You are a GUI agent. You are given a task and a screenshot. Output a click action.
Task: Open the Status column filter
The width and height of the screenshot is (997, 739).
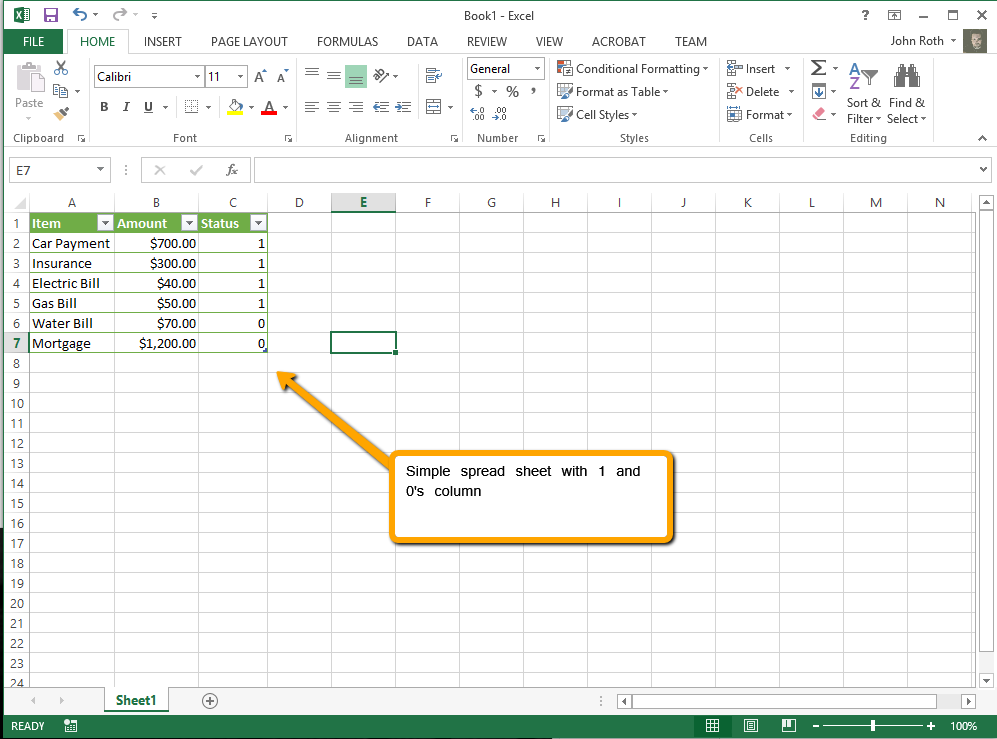258,222
